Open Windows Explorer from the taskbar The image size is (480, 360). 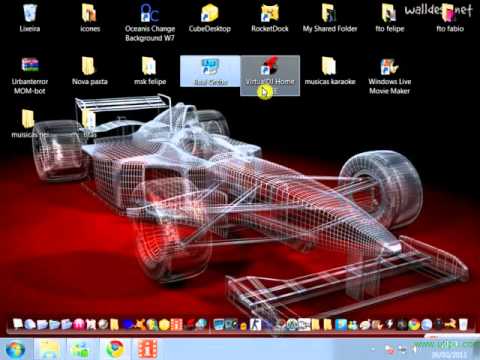[49, 350]
